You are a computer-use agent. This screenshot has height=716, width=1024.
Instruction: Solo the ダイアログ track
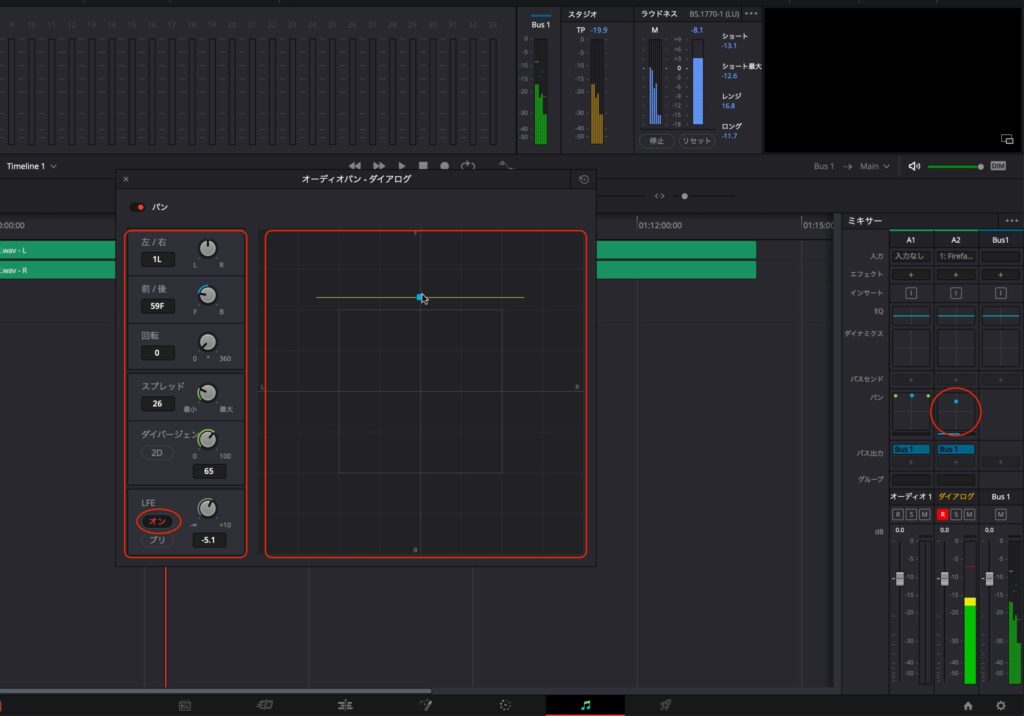[x=955, y=514]
